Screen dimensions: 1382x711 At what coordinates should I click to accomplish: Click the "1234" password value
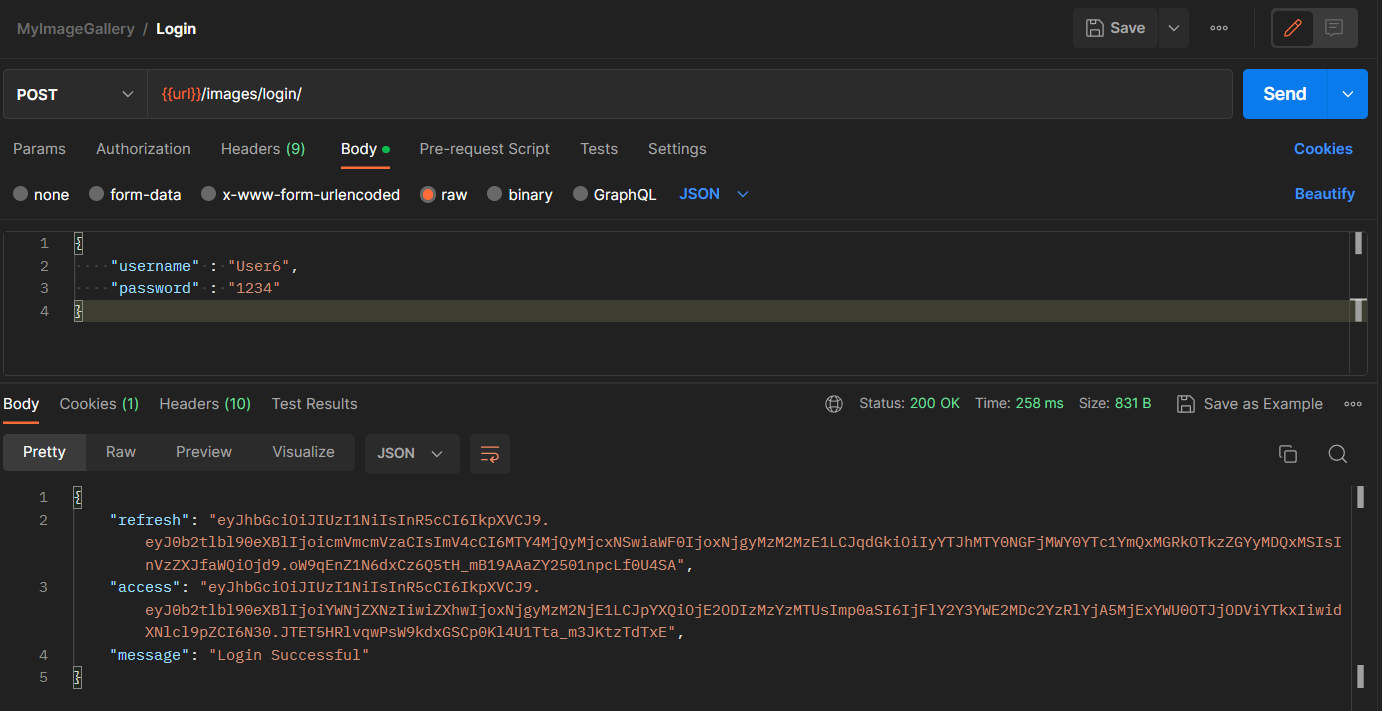254,288
